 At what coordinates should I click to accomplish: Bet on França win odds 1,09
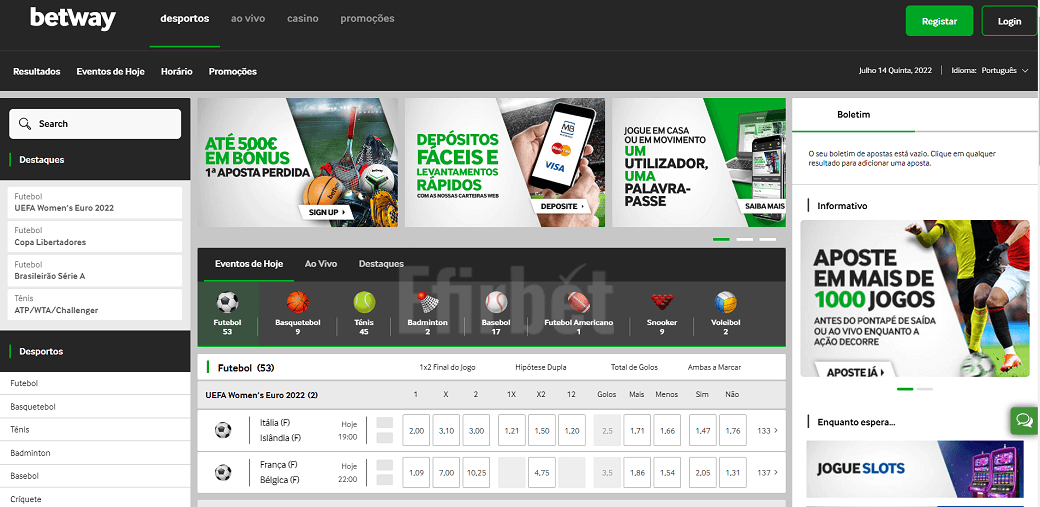(417, 473)
